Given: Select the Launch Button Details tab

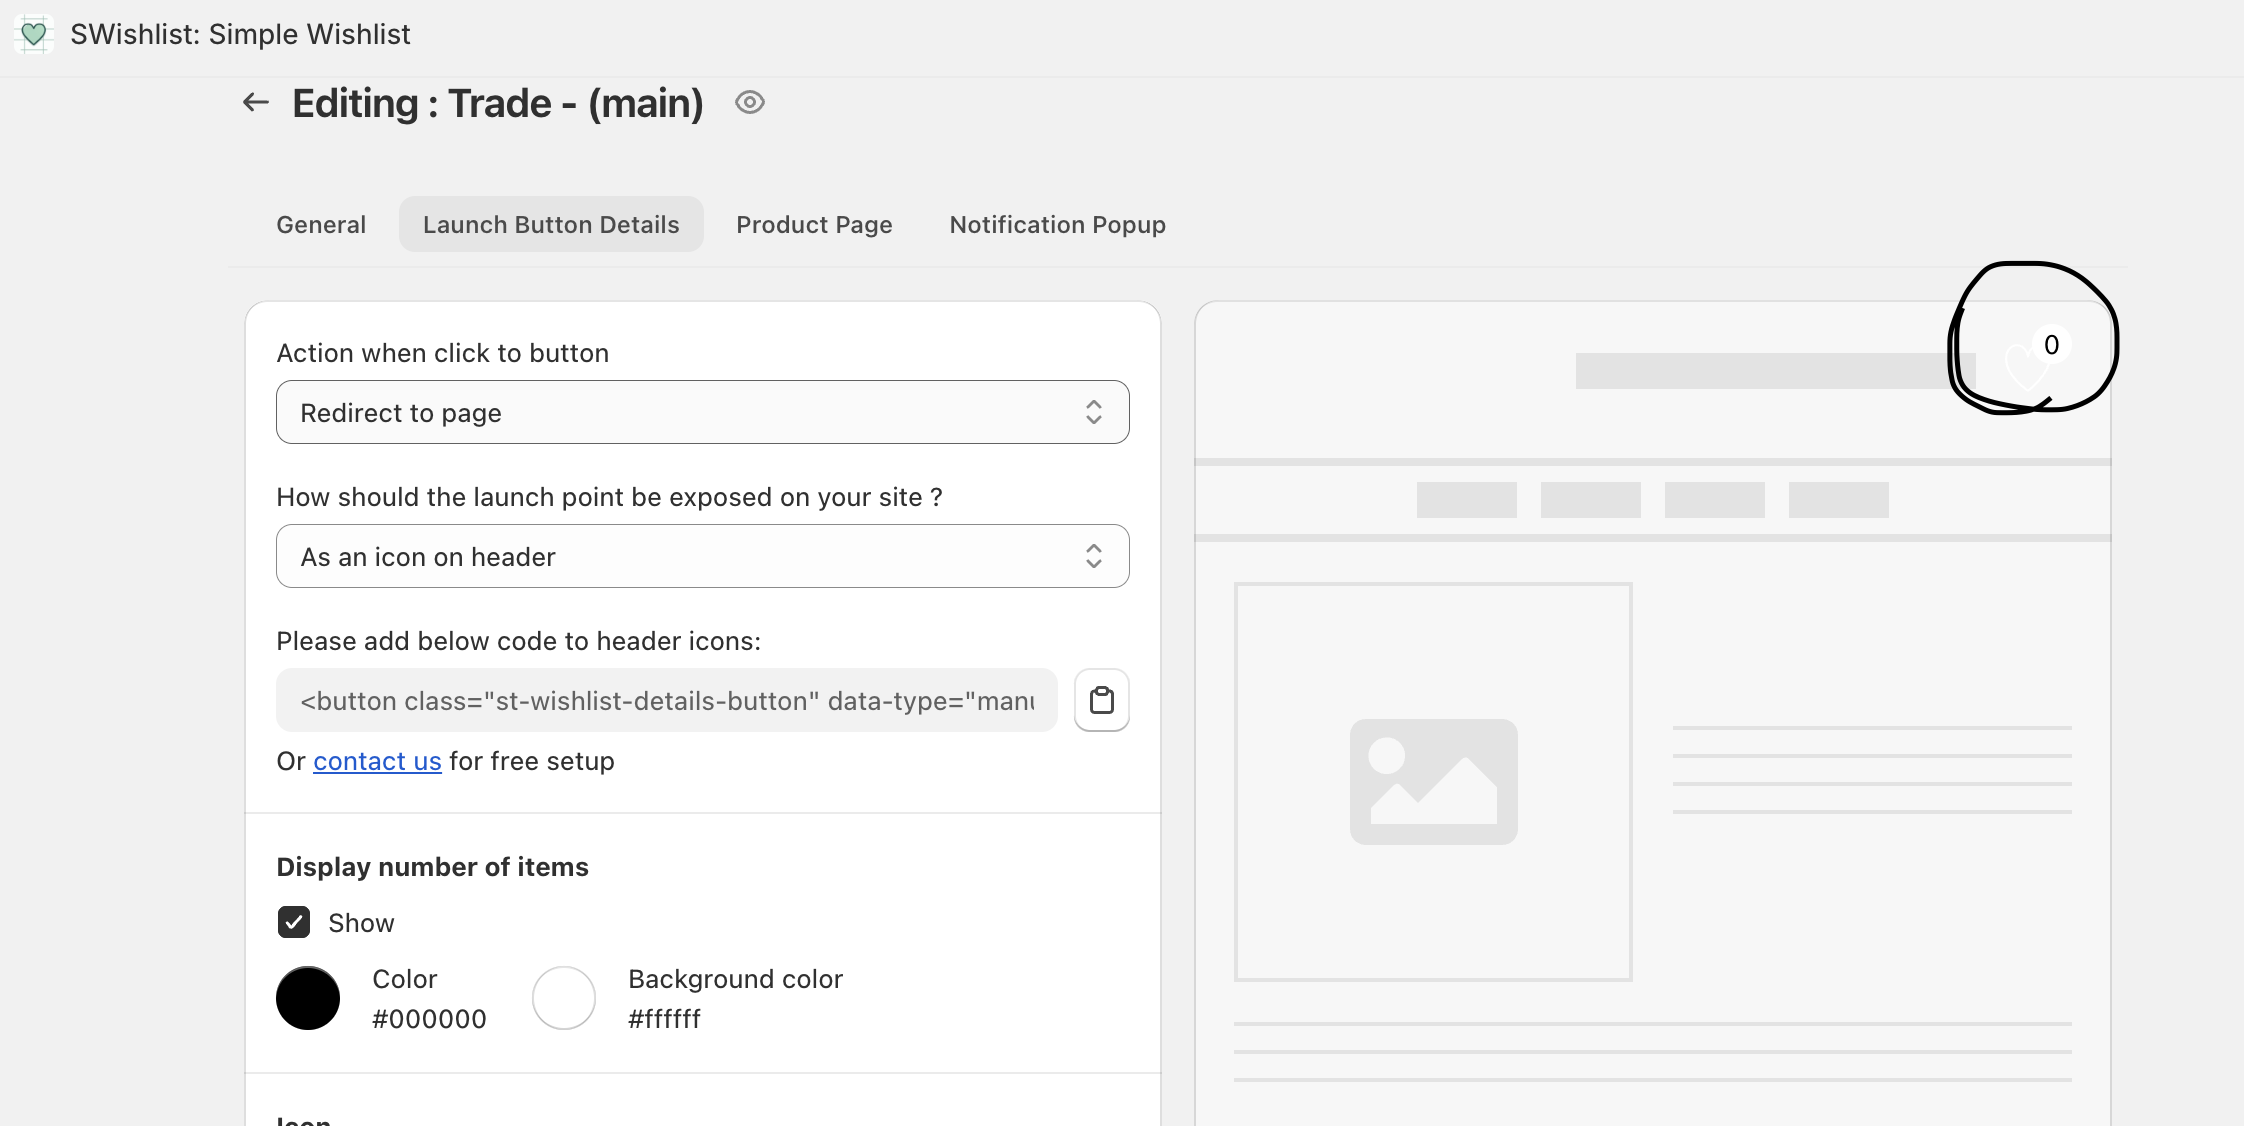Looking at the screenshot, I should tap(551, 224).
